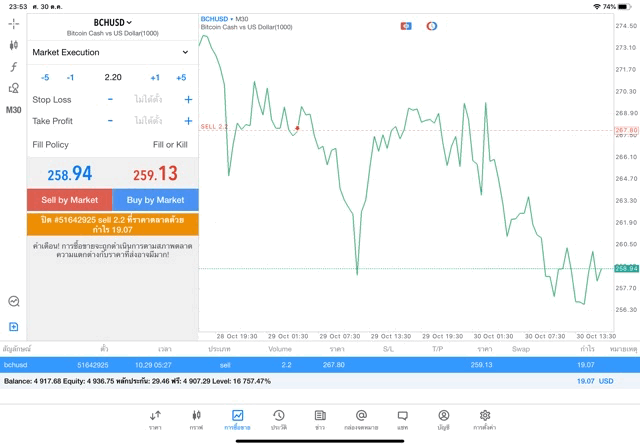Click Buy by Market button

point(156,200)
